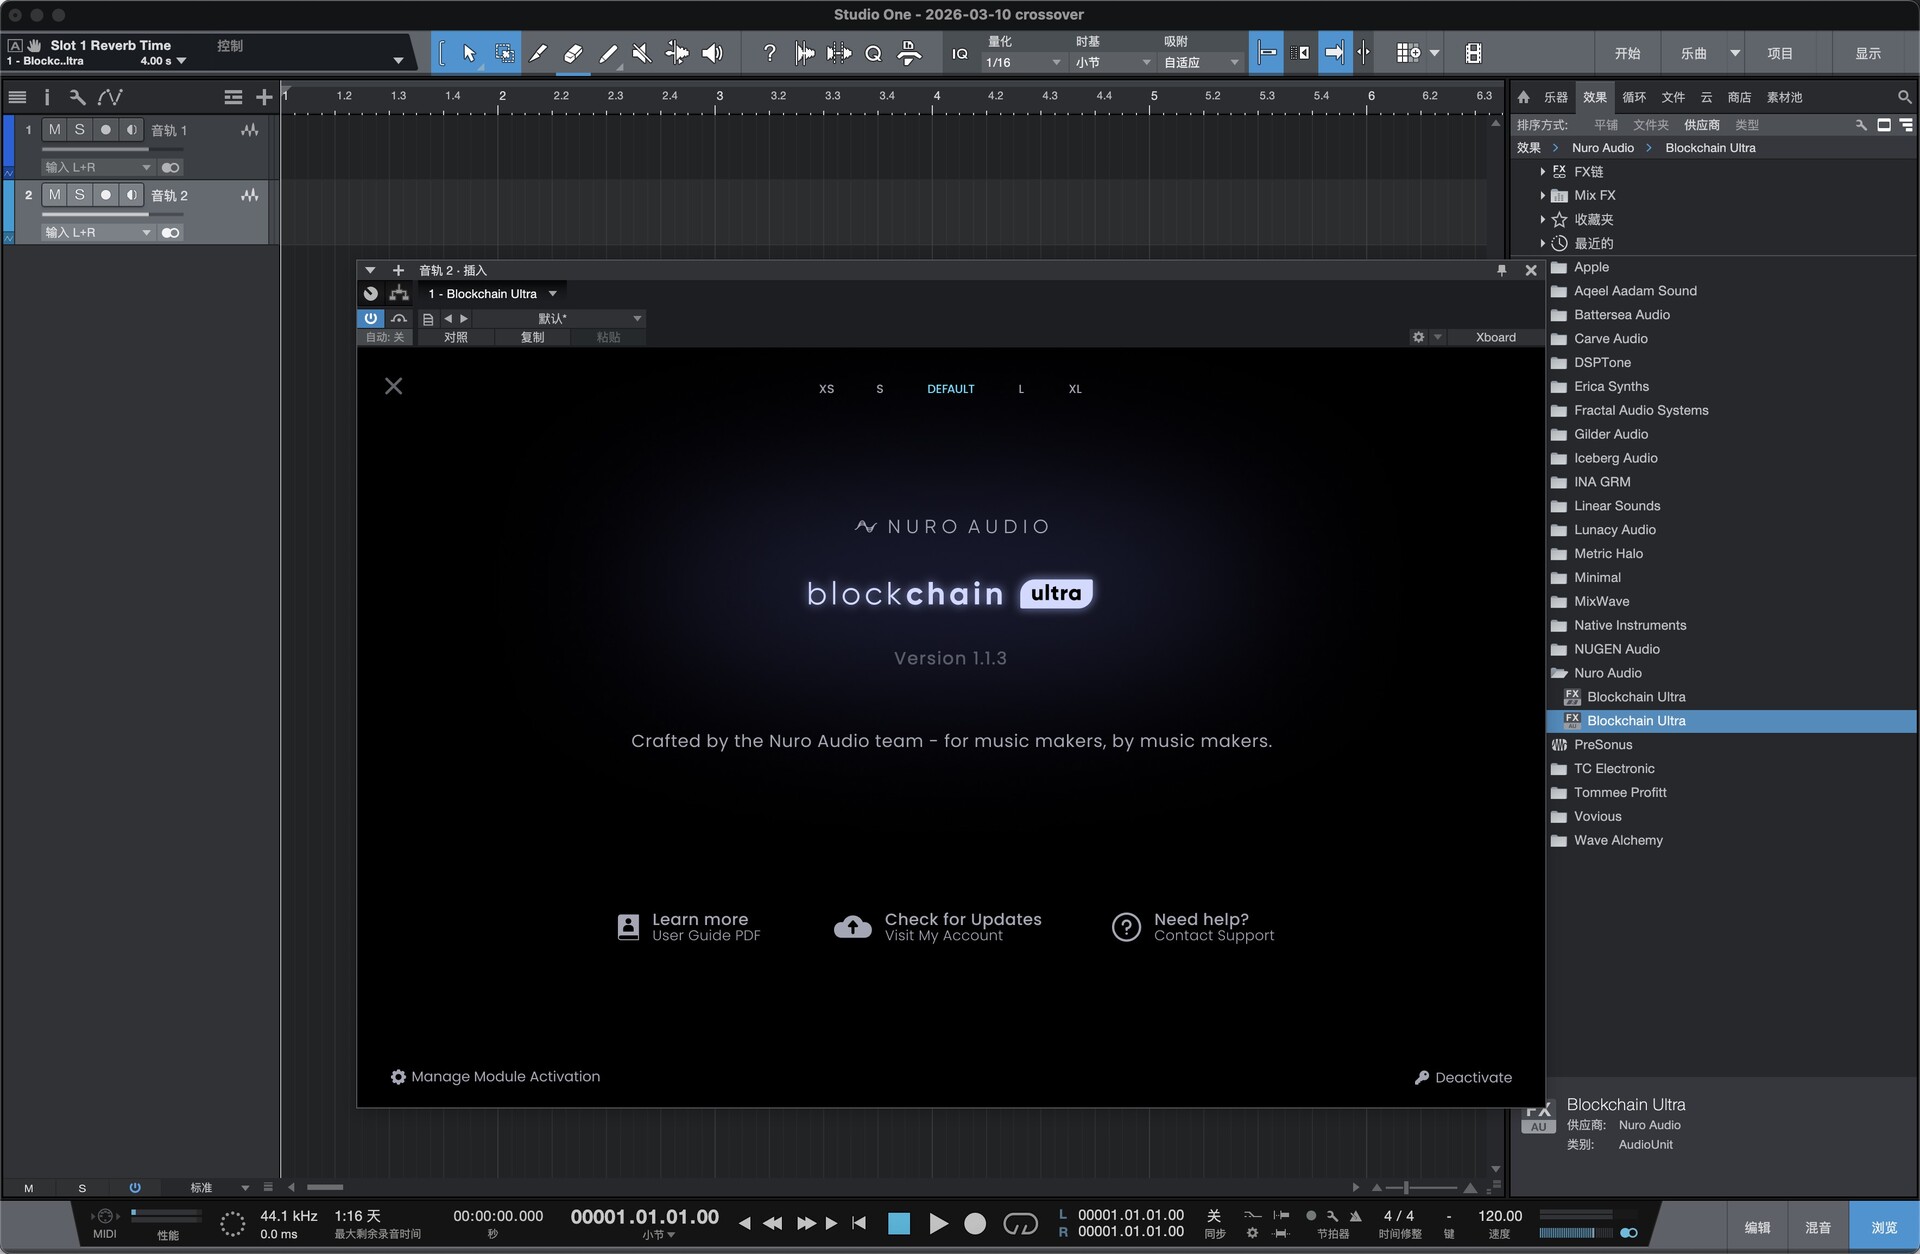Viewport: 1920px width, 1254px height.
Task: Solo track 音轨 2
Action: [80, 195]
